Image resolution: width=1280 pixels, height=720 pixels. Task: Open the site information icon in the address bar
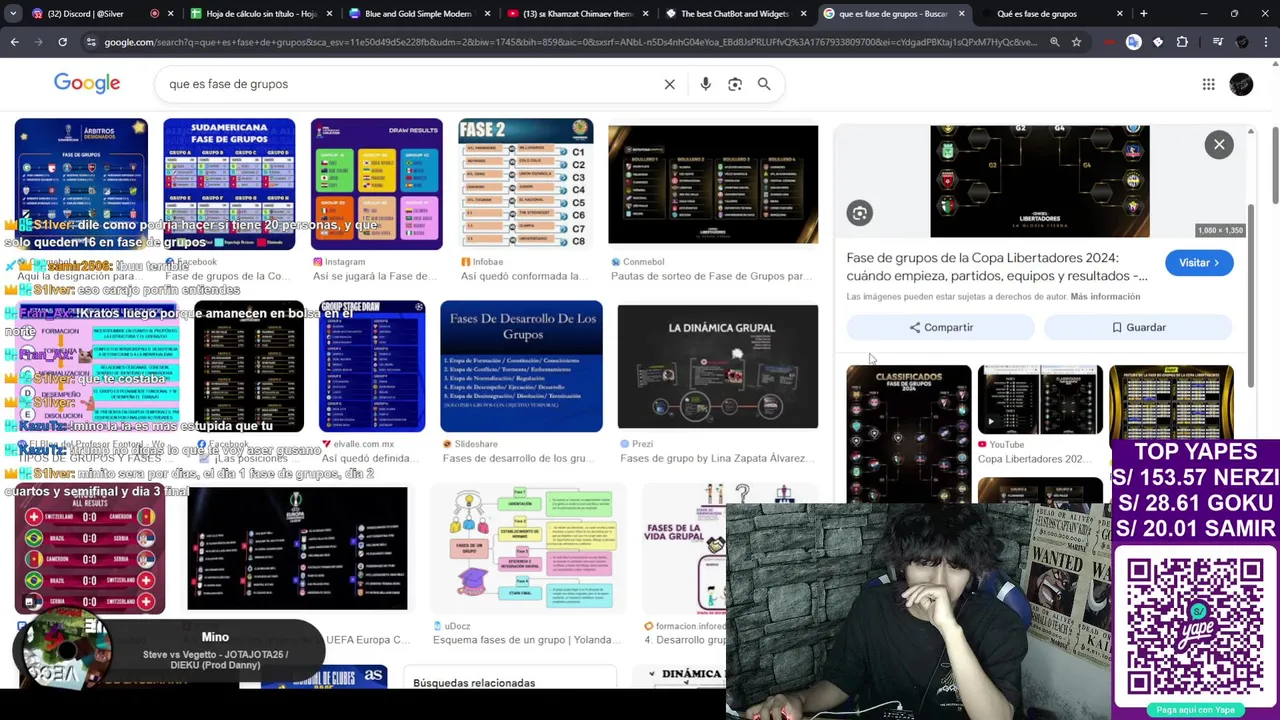[x=91, y=42]
